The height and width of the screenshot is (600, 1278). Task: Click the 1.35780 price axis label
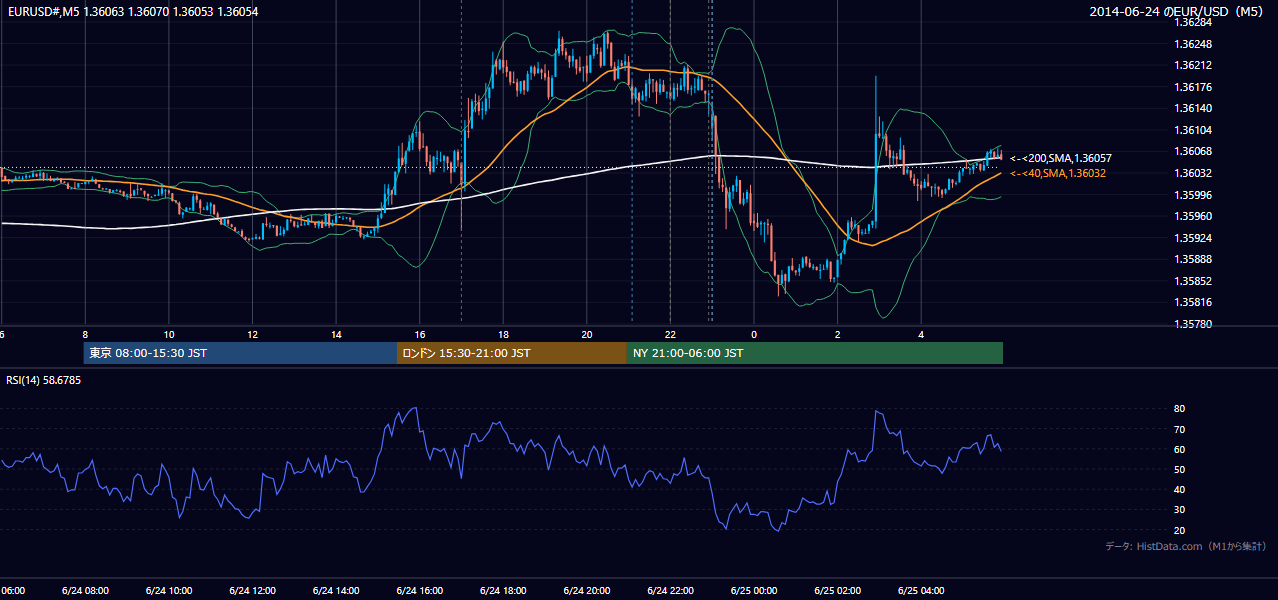[x=1193, y=324]
